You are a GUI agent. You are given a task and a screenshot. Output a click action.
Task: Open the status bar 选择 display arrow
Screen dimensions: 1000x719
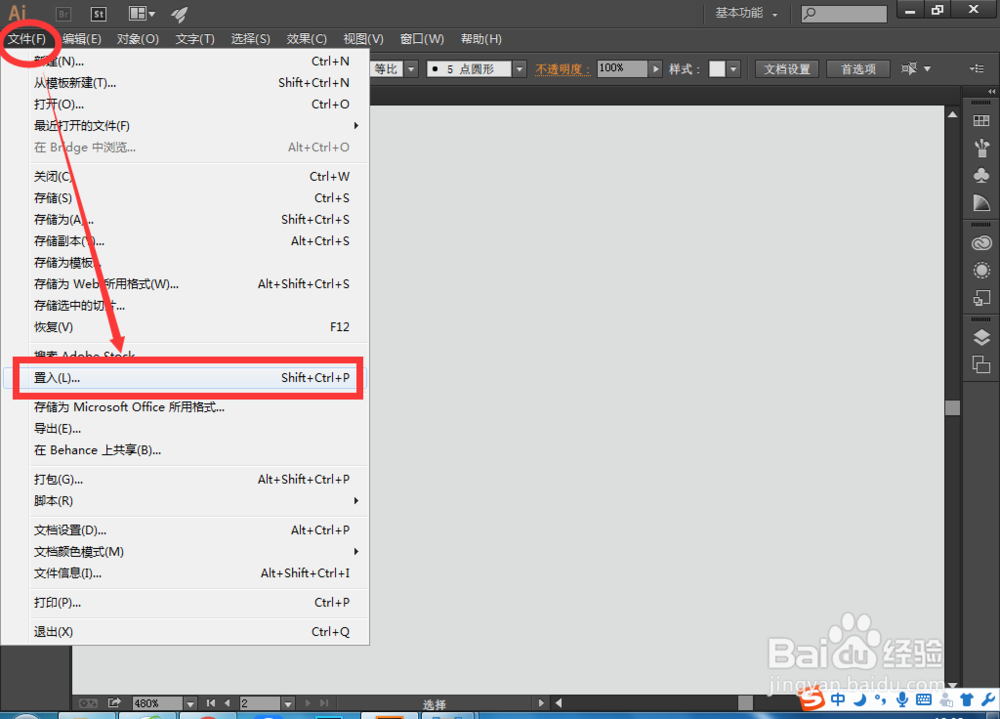click(541, 703)
